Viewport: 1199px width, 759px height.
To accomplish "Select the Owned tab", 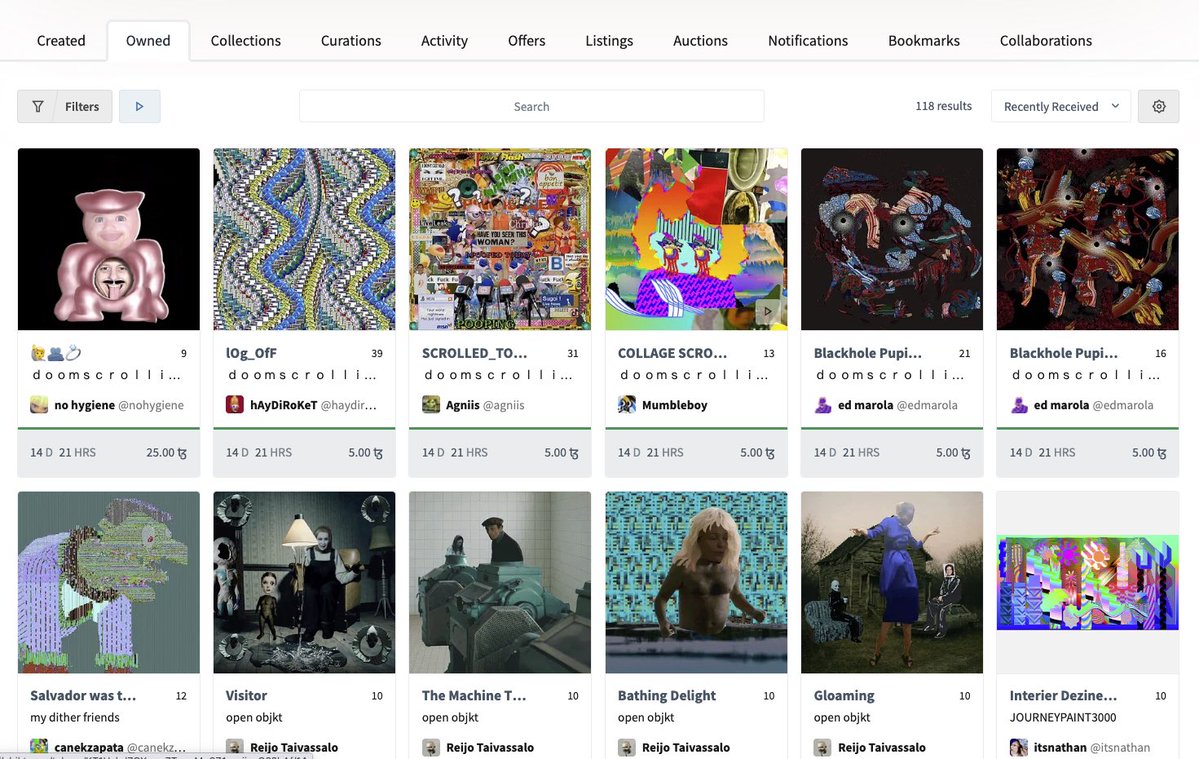I will [x=148, y=41].
